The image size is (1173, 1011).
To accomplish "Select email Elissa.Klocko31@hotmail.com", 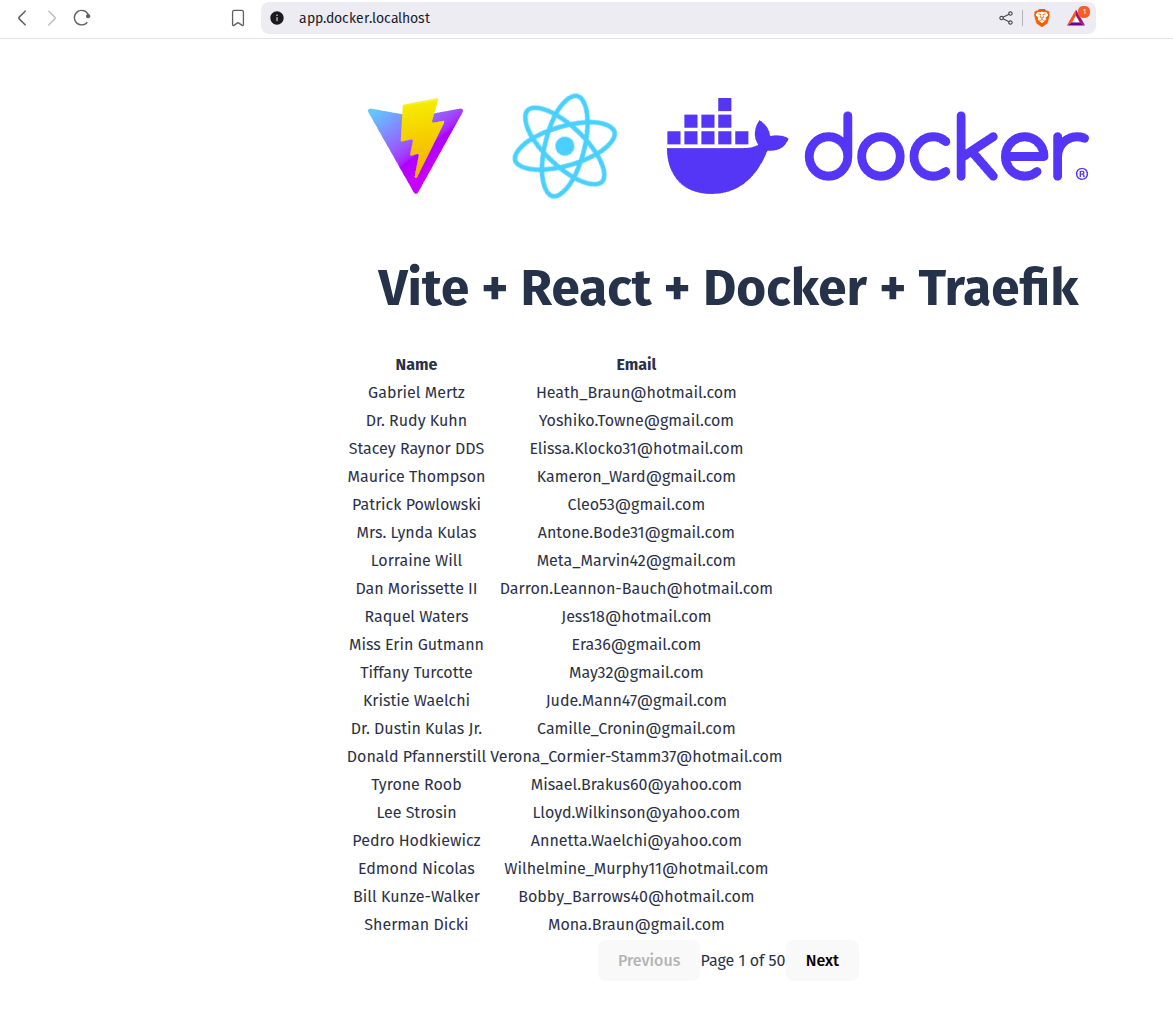I will pyautogui.click(x=636, y=448).
